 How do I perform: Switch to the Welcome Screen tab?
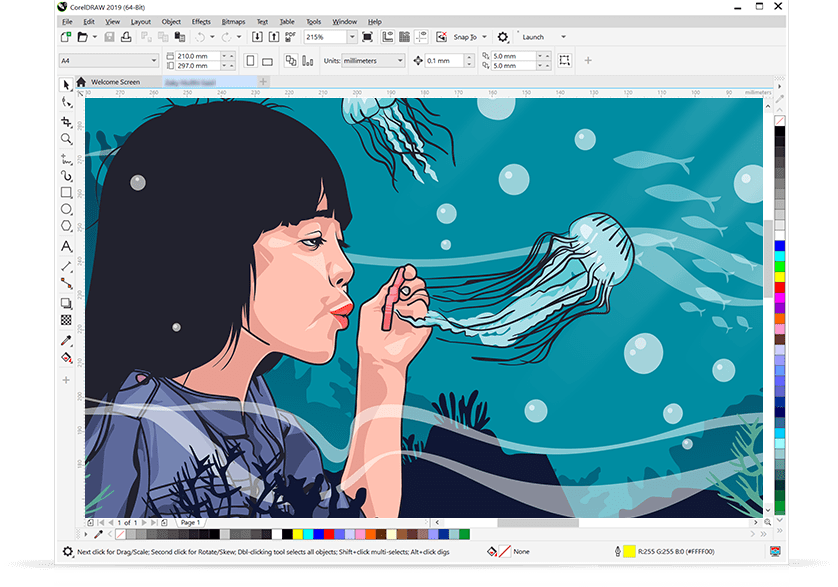point(115,81)
